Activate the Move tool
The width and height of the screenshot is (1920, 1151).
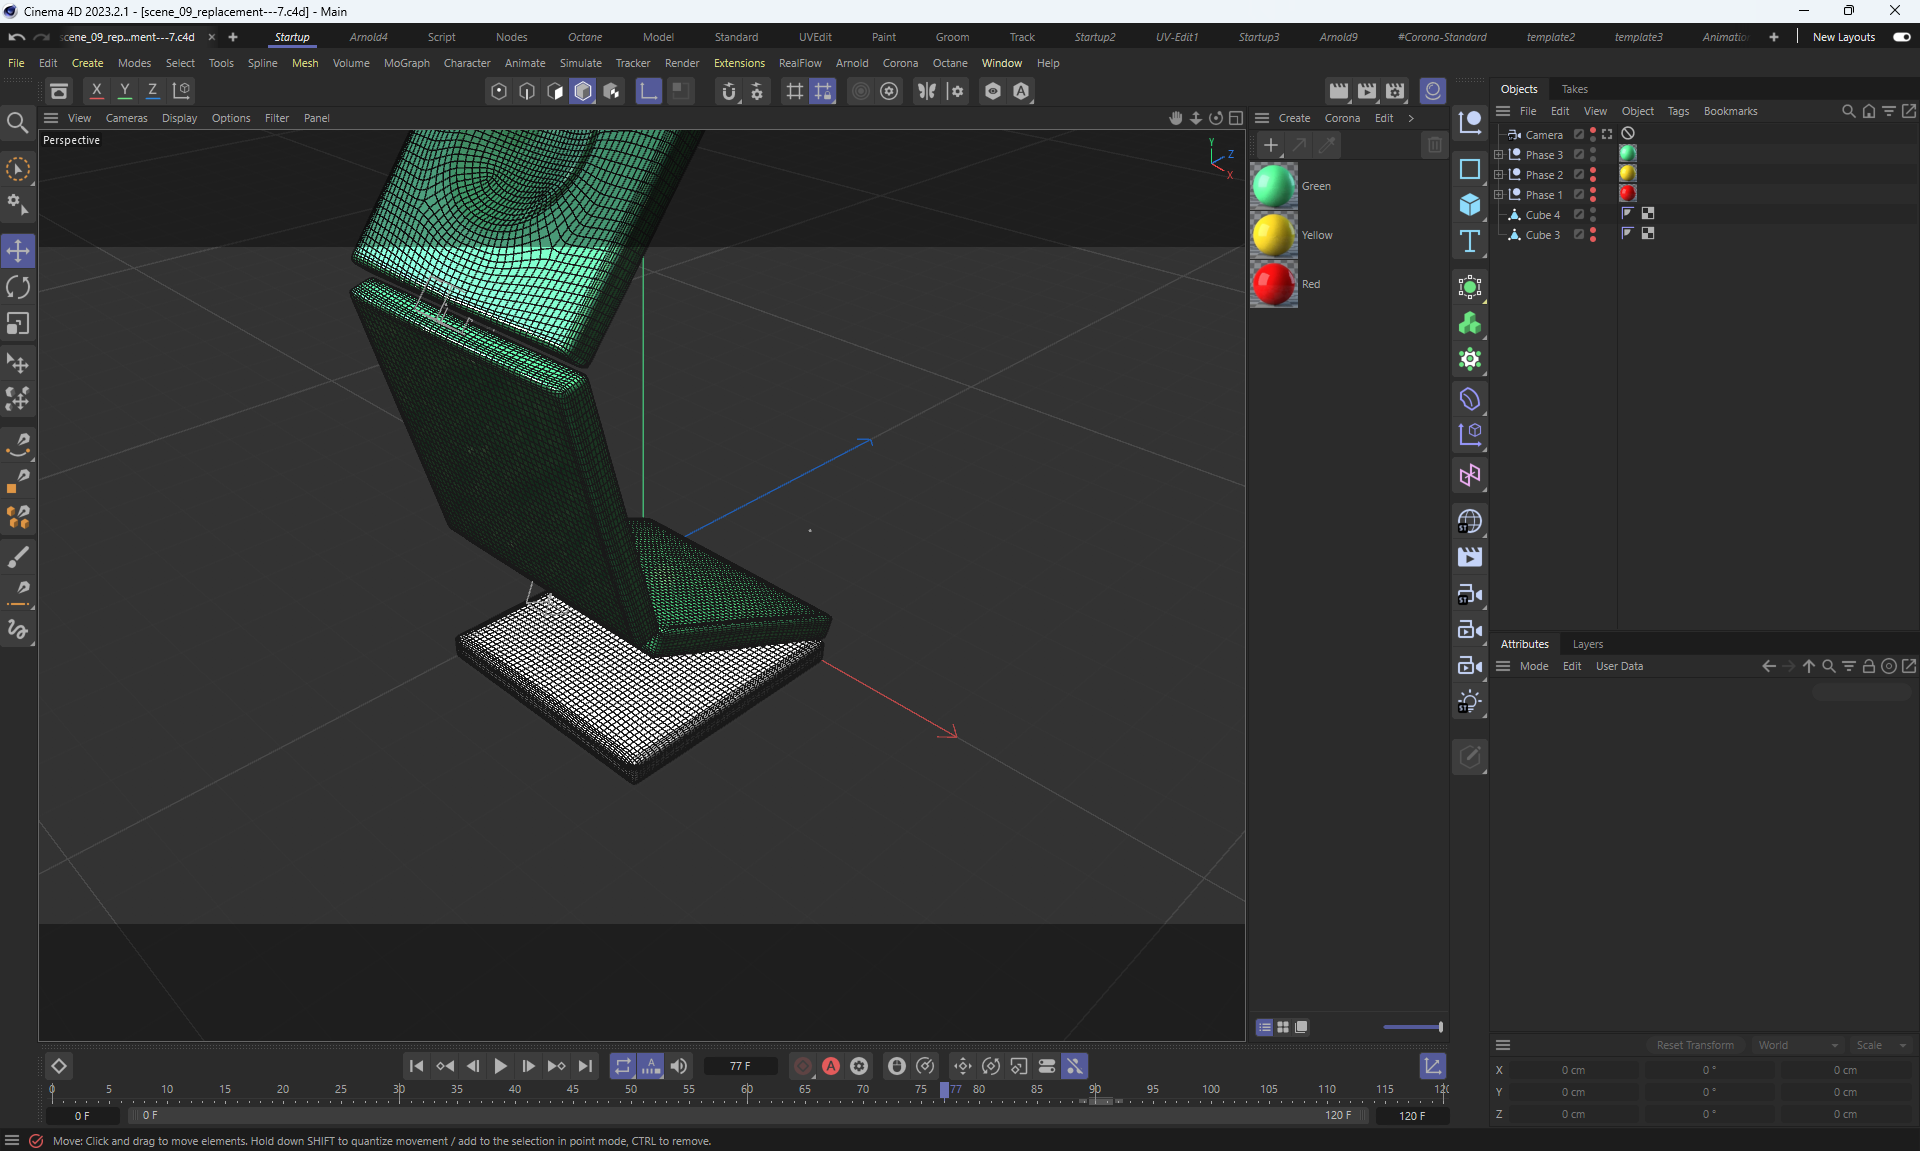point(18,251)
